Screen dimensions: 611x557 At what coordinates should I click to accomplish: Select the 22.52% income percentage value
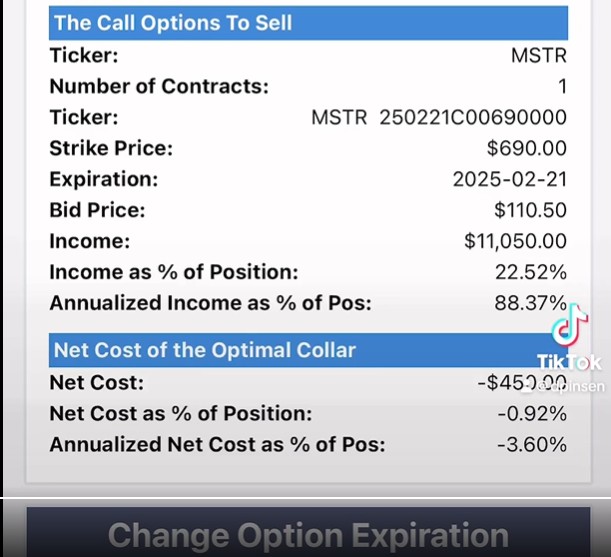530,272
